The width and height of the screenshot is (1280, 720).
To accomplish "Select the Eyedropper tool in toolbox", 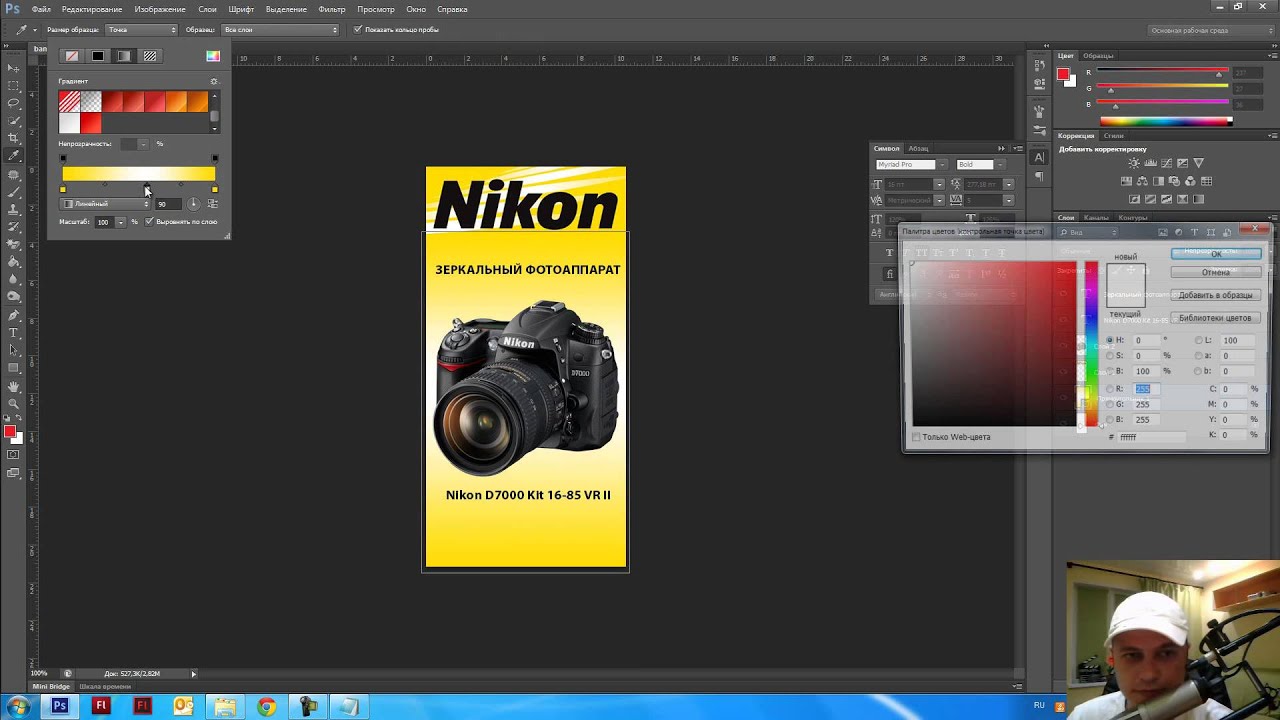I will tap(13, 156).
